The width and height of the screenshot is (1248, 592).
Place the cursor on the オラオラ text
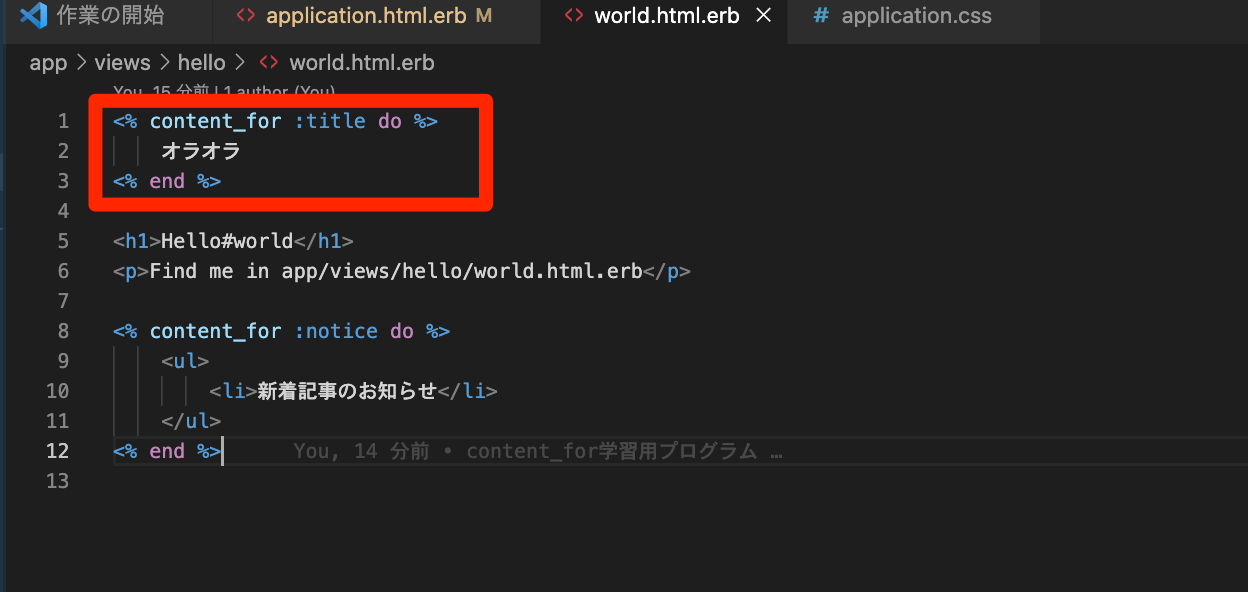click(x=201, y=151)
